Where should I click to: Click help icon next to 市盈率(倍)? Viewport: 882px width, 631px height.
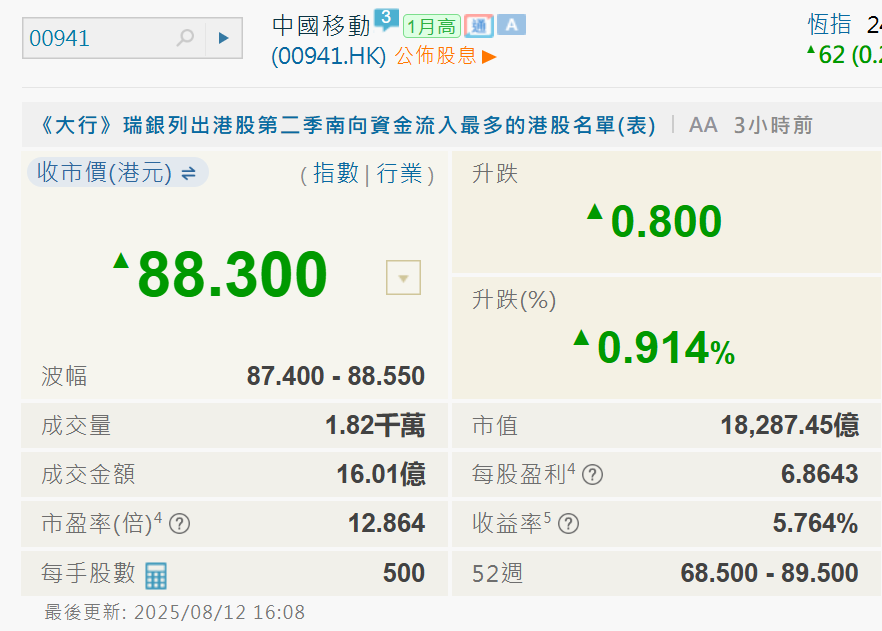[179, 524]
